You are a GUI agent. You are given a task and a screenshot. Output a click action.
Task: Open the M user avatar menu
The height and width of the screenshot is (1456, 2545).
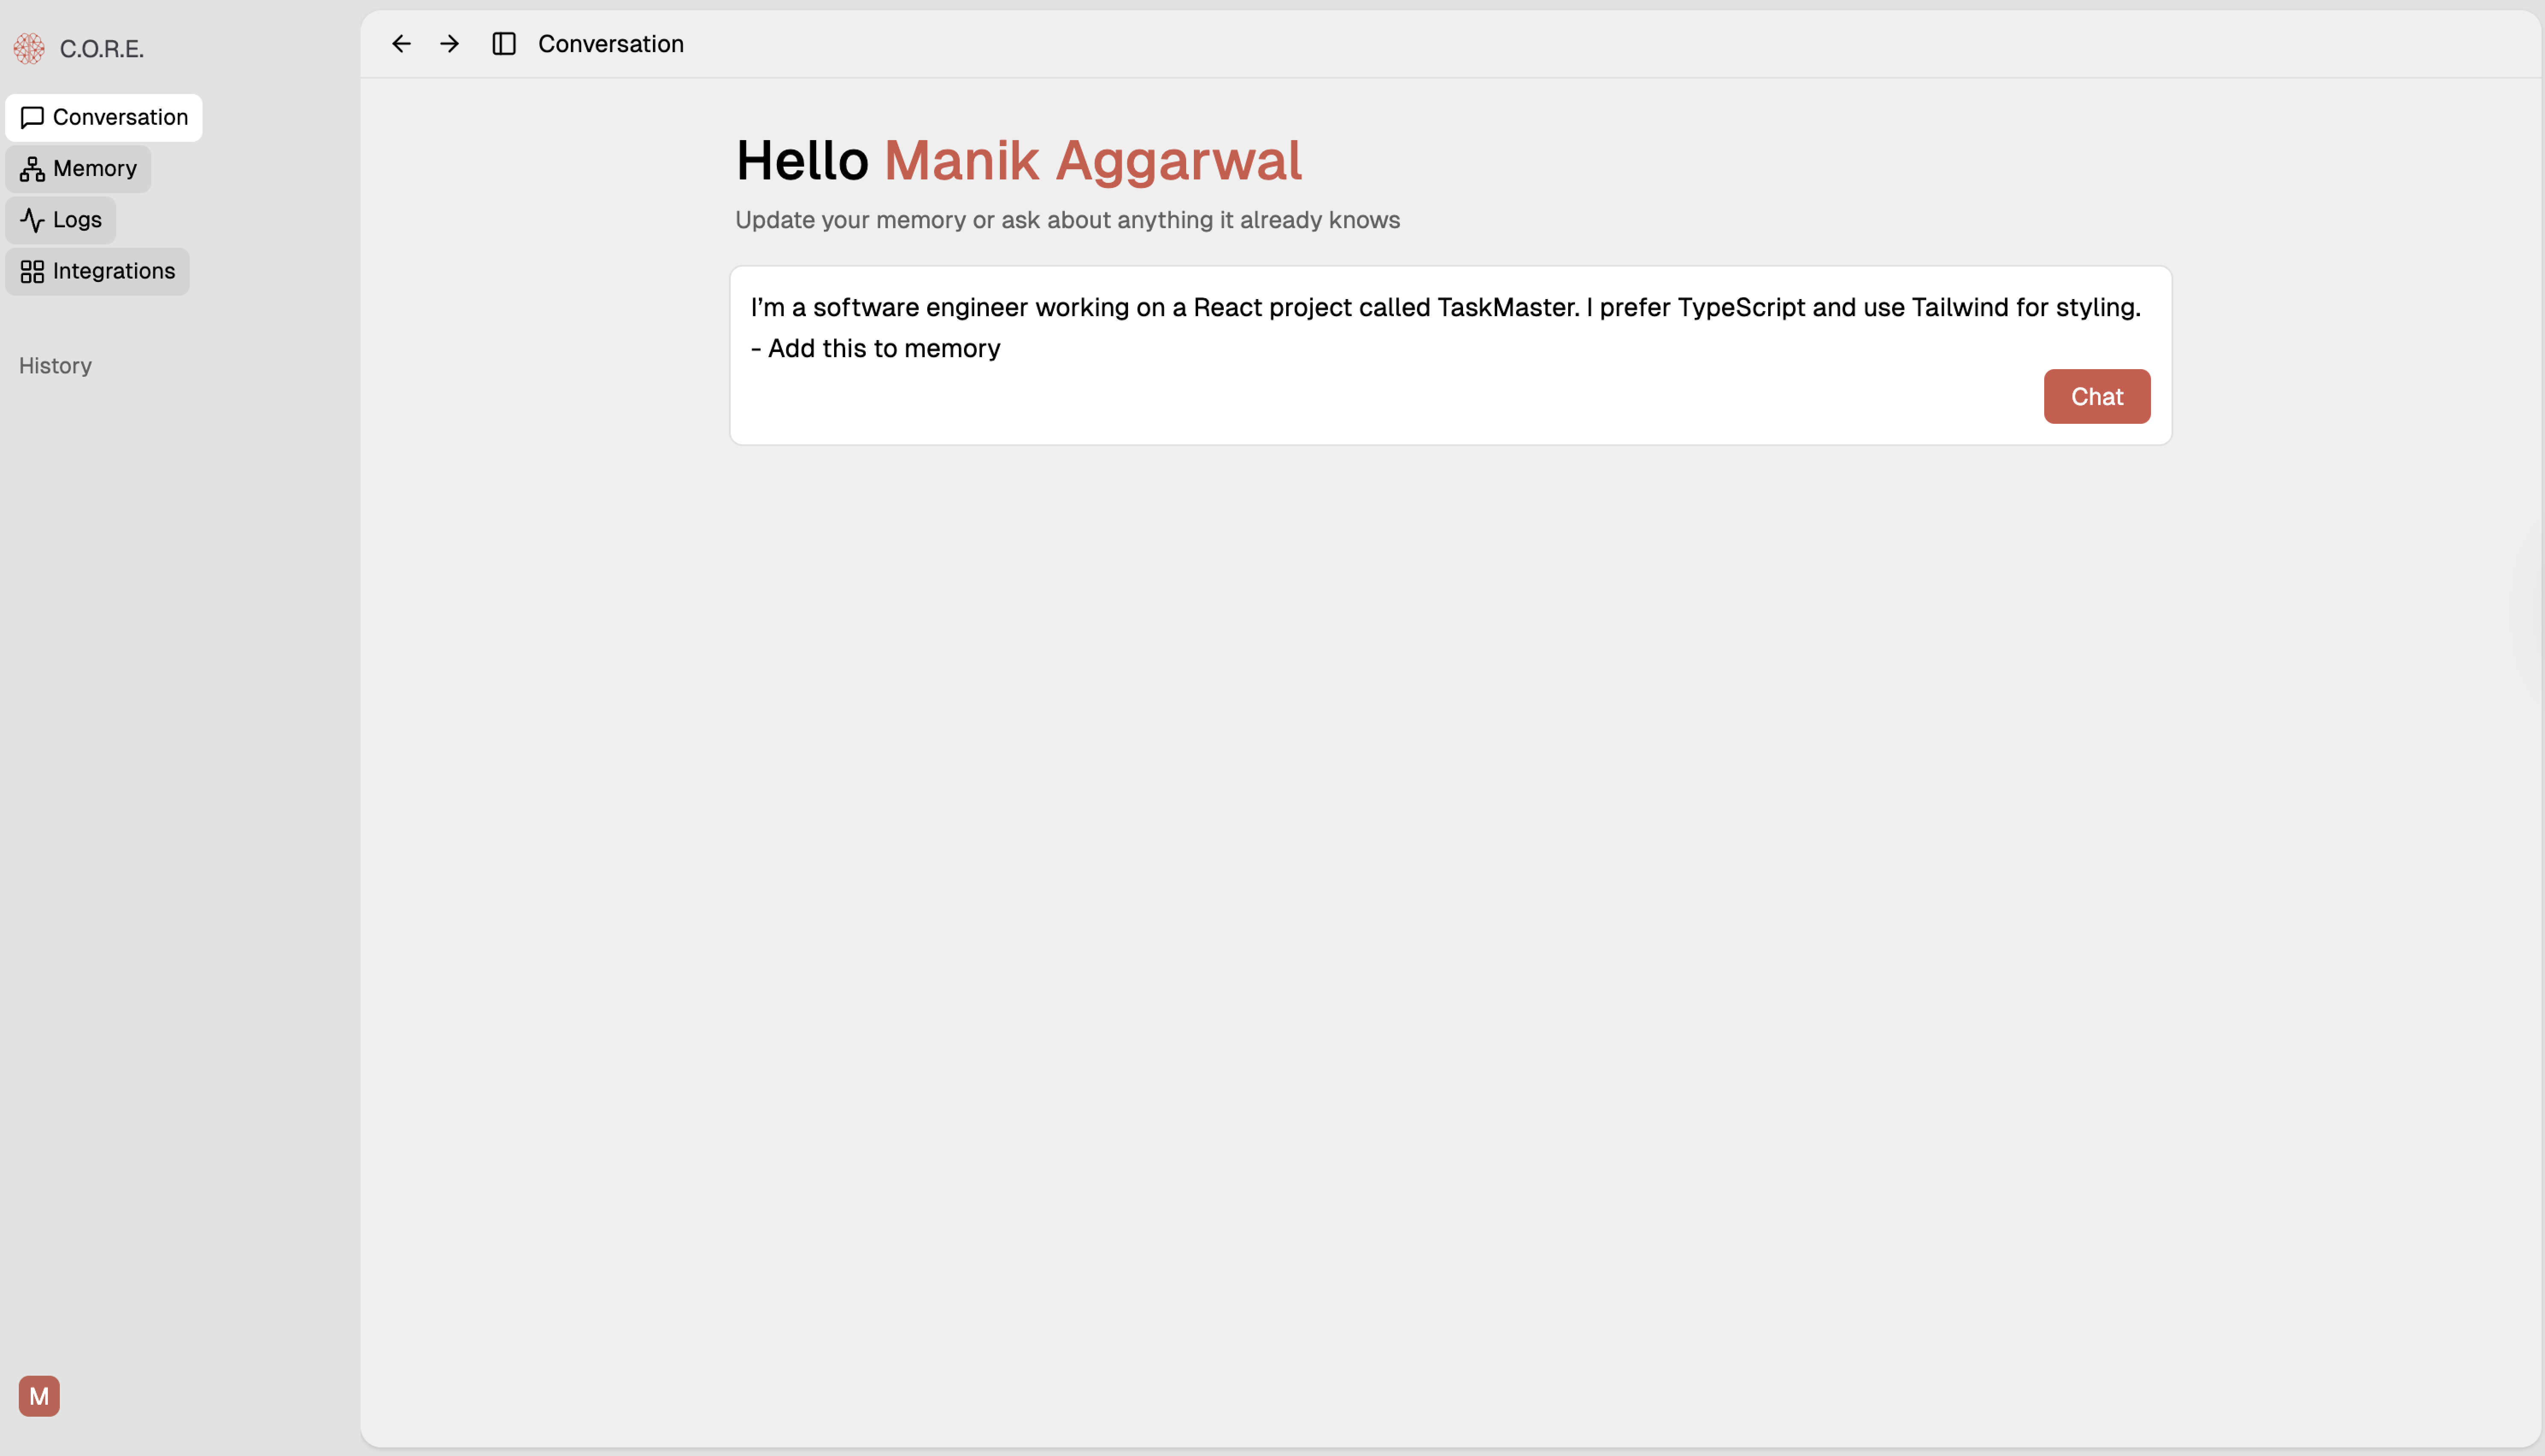click(39, 1396)
